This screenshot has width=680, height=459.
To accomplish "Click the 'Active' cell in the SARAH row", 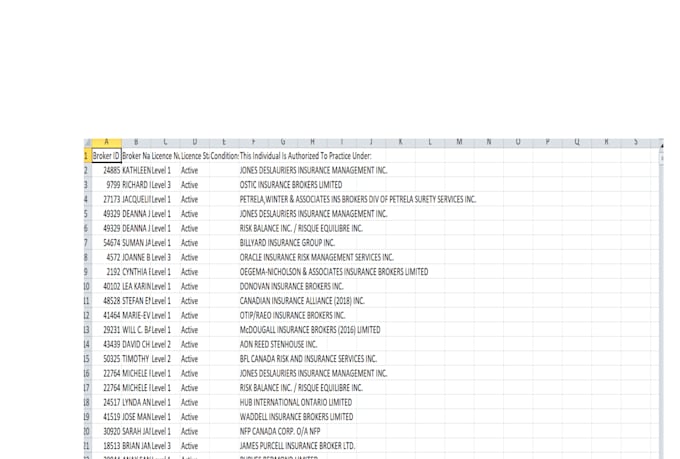I will tap(195, 432).
